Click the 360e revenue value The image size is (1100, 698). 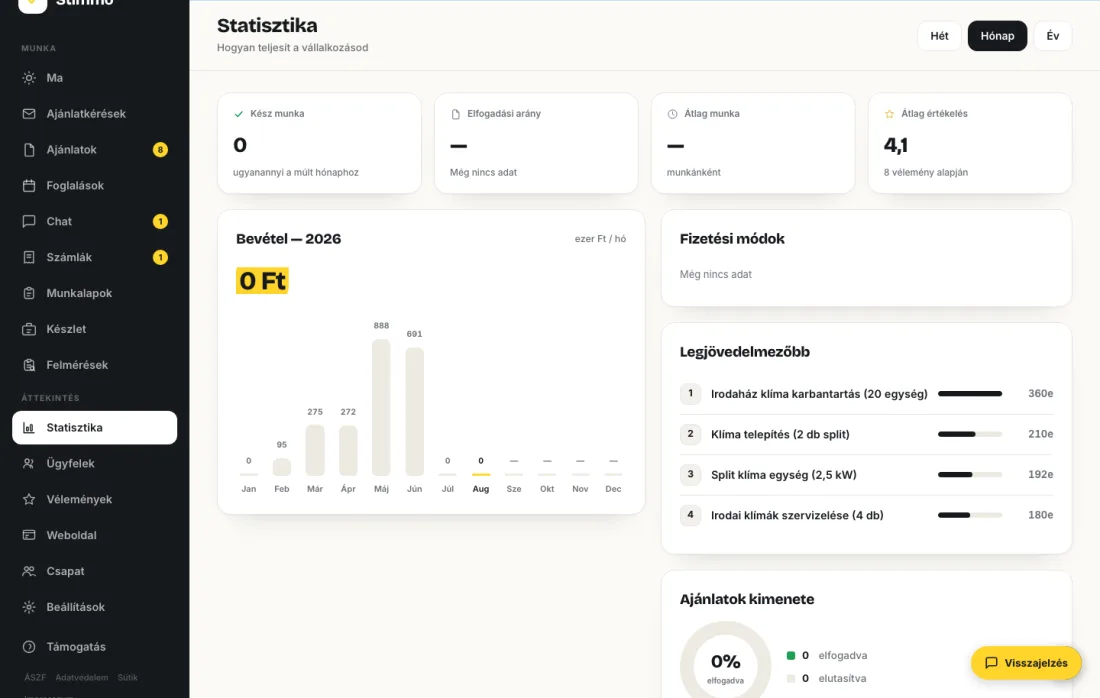click(x=1040, y=394)
